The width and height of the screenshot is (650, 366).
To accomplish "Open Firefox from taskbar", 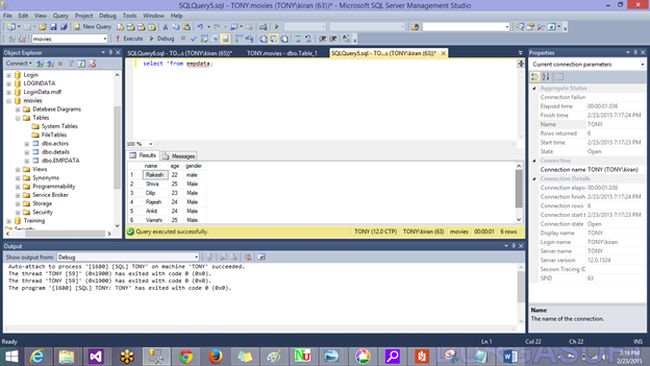I will (x=215, y=356).
